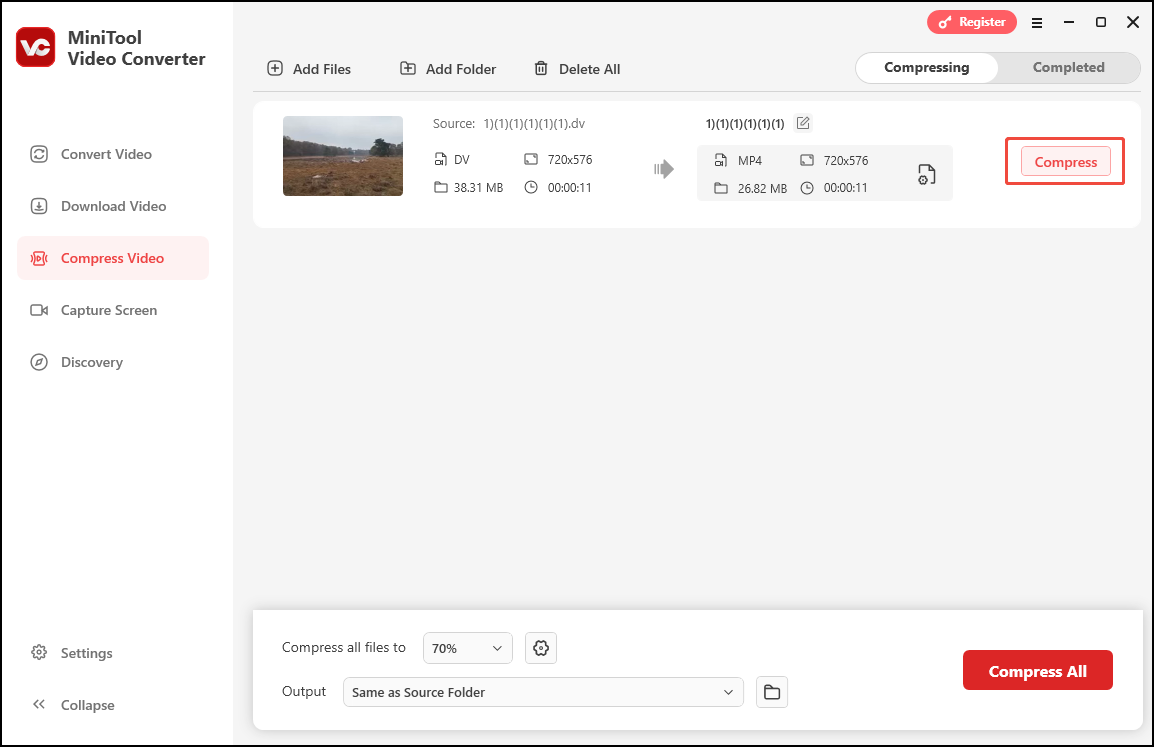This screenshot has height=747, width=1154.
Task: Select Compress Video in the sidebar
Action: pos(113,258)
